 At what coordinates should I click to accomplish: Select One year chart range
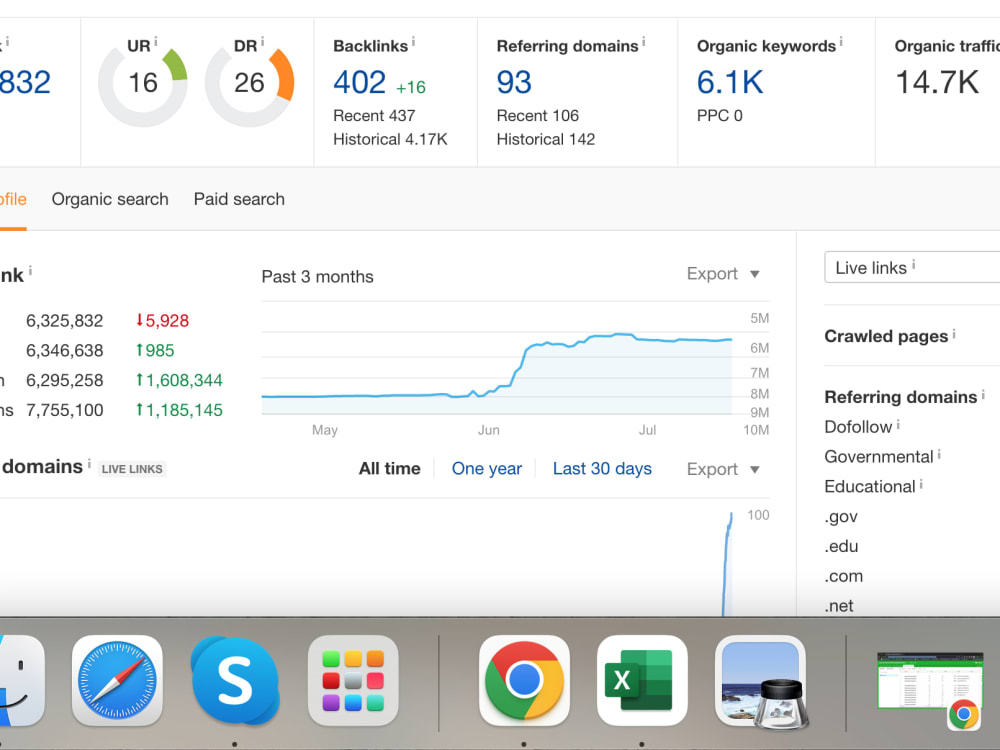pyautogui.click(x=487, y=469)
